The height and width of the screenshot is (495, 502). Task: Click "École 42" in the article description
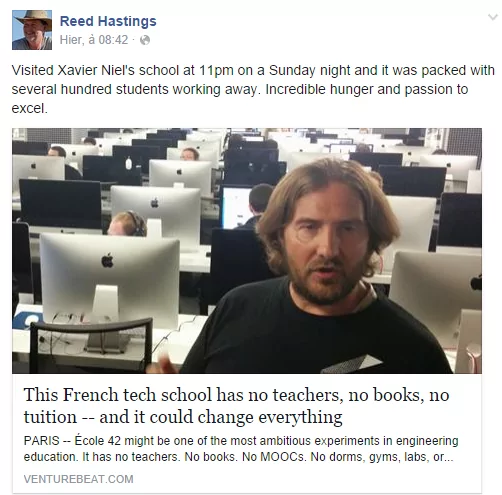pyautogui.click(x=97, y=441)
